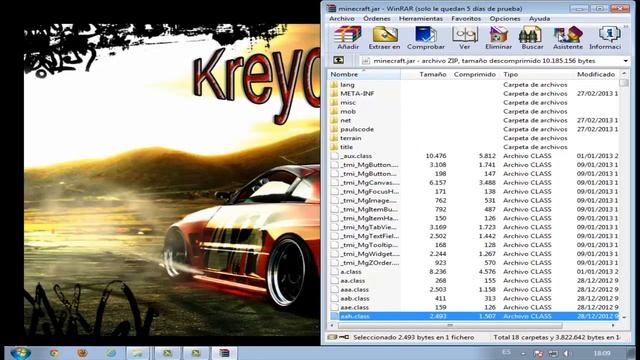
Task: Open the WinRAR taskbar button
Action: (x=224, y=353)
